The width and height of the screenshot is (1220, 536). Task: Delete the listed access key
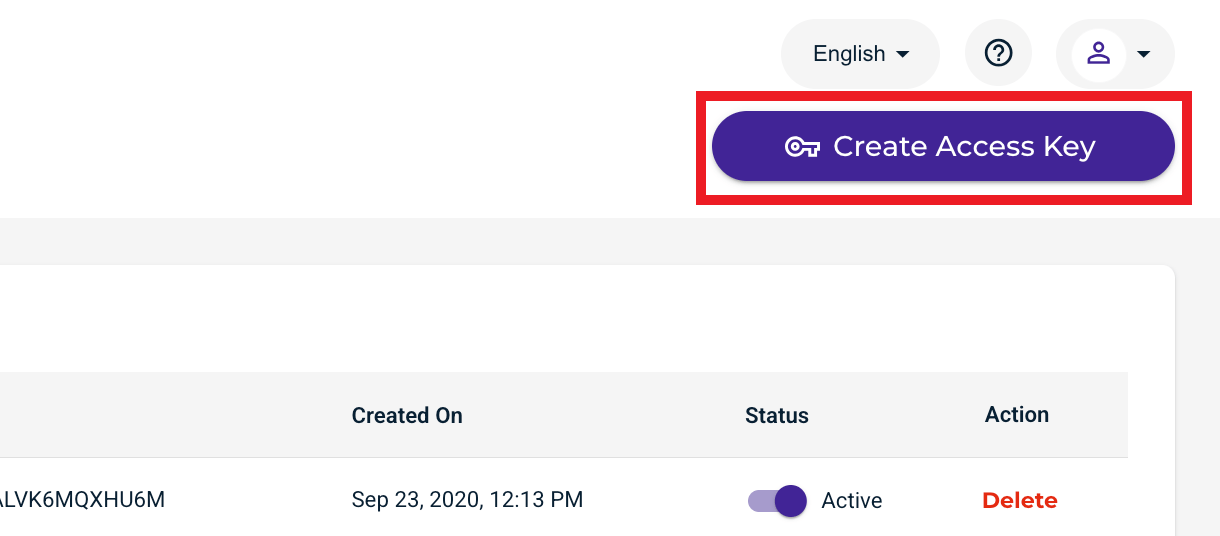(1019, 500)
